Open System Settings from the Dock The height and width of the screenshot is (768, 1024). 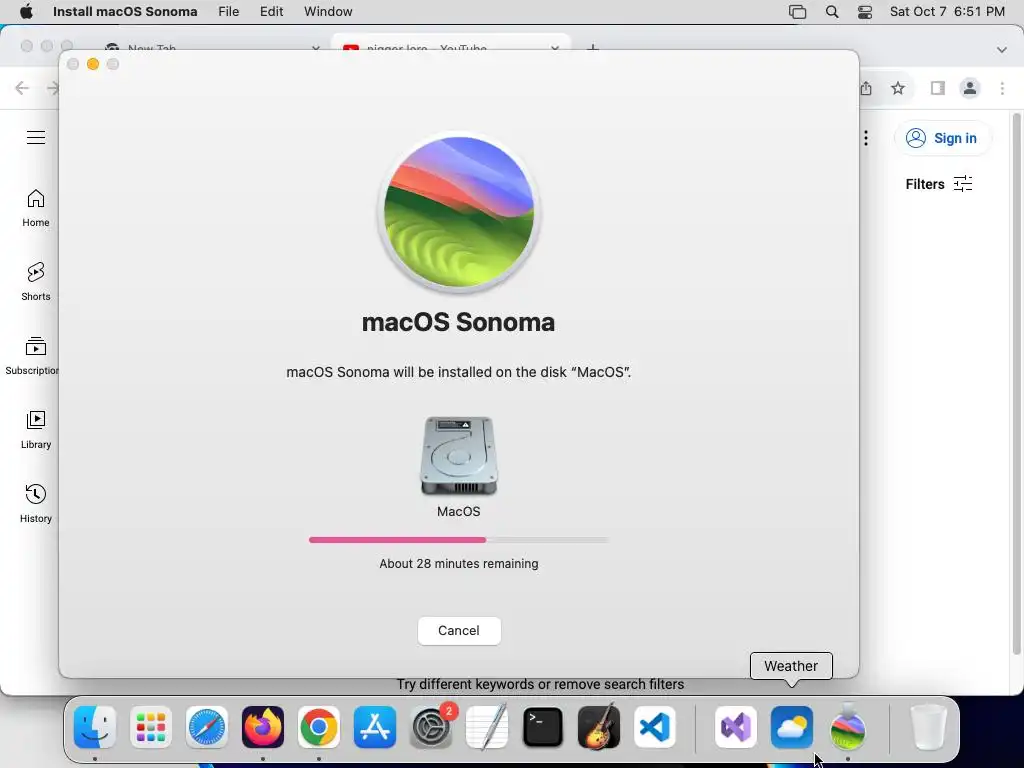[x=431, y=727]
